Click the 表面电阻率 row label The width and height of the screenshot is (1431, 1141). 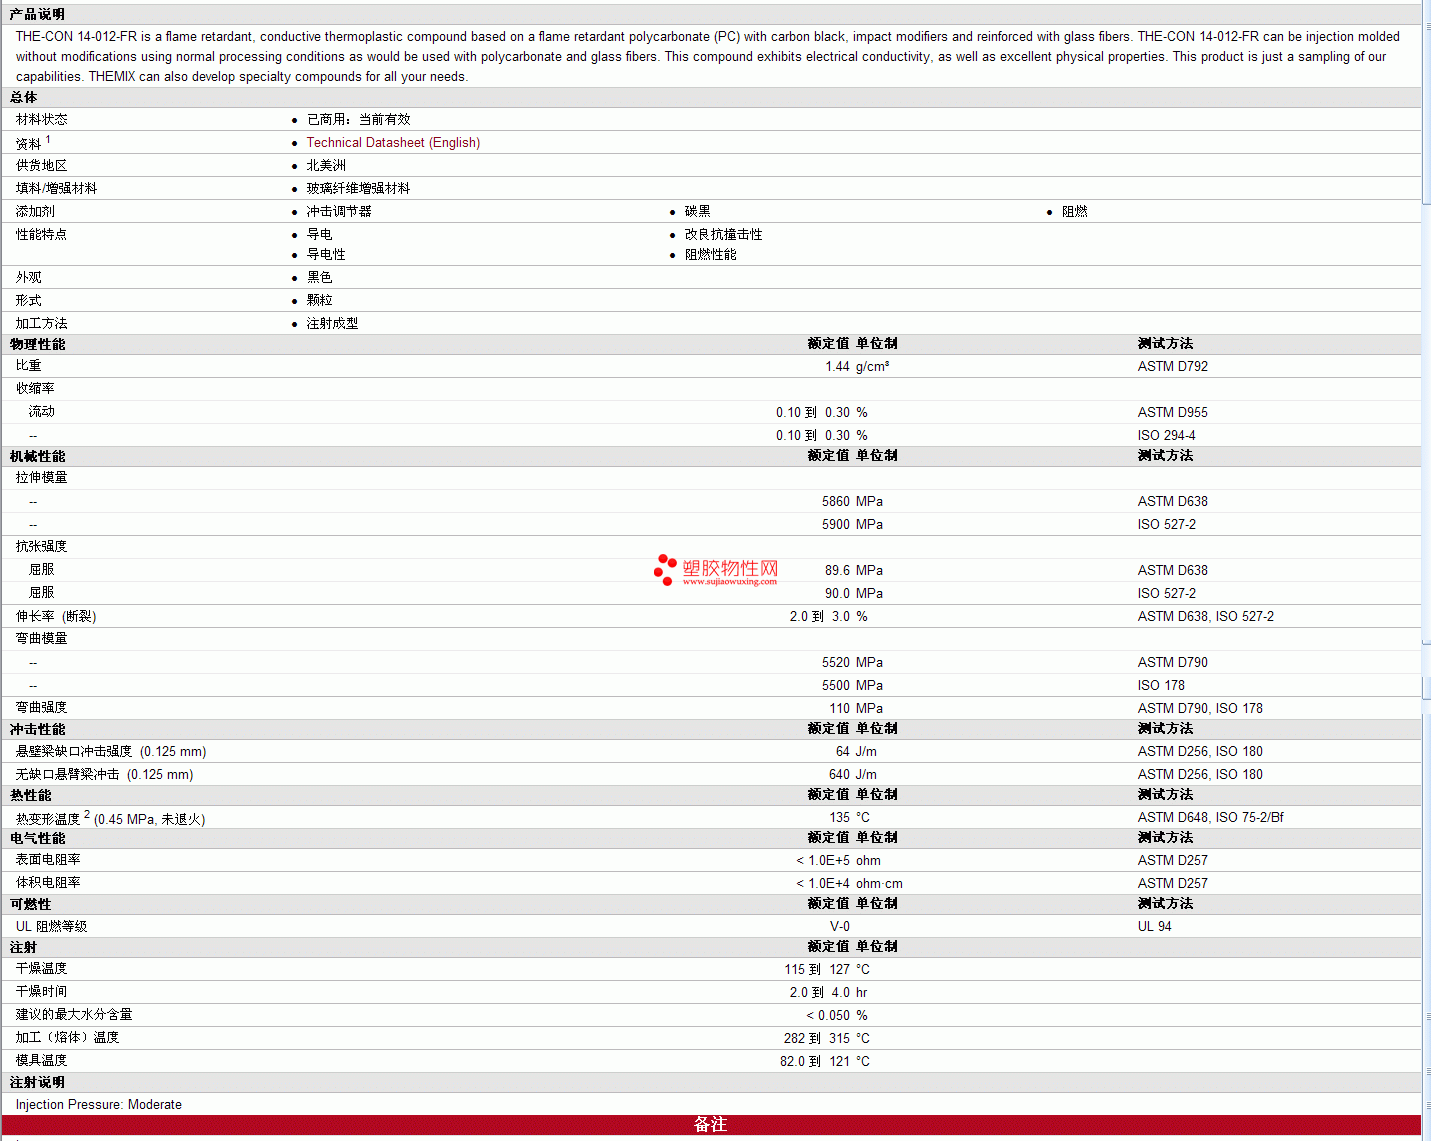point(48,859)
